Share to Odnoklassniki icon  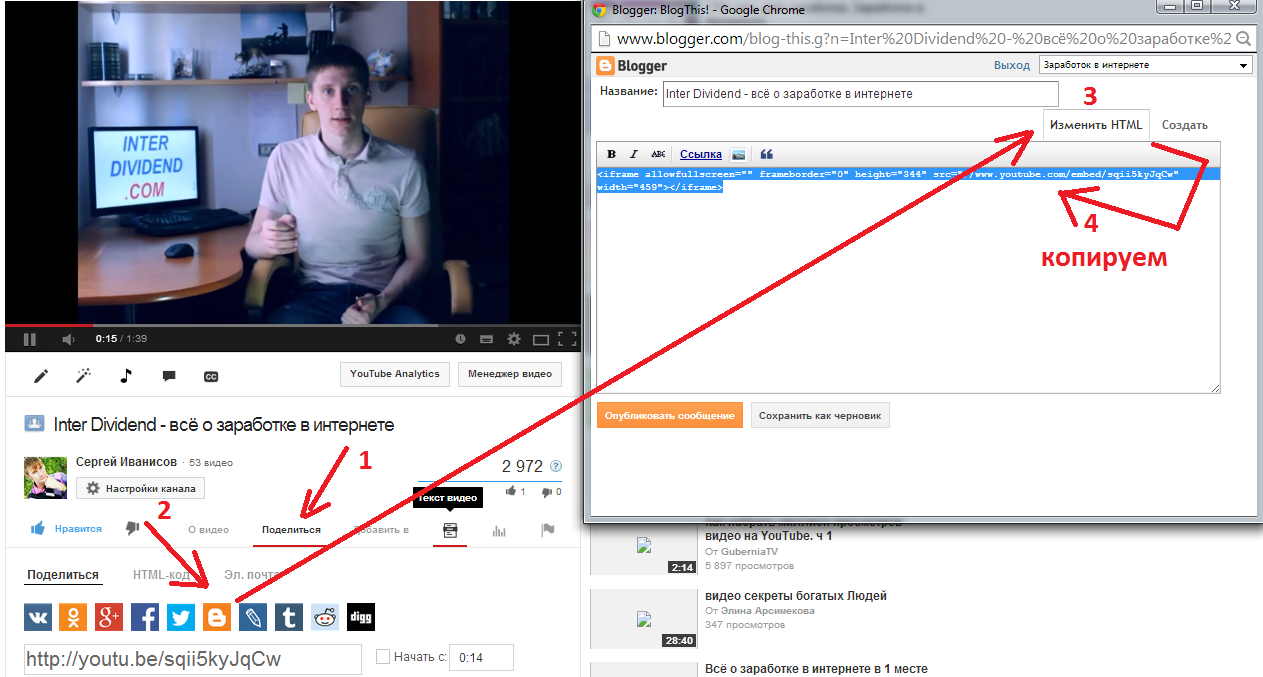point(73,617)
